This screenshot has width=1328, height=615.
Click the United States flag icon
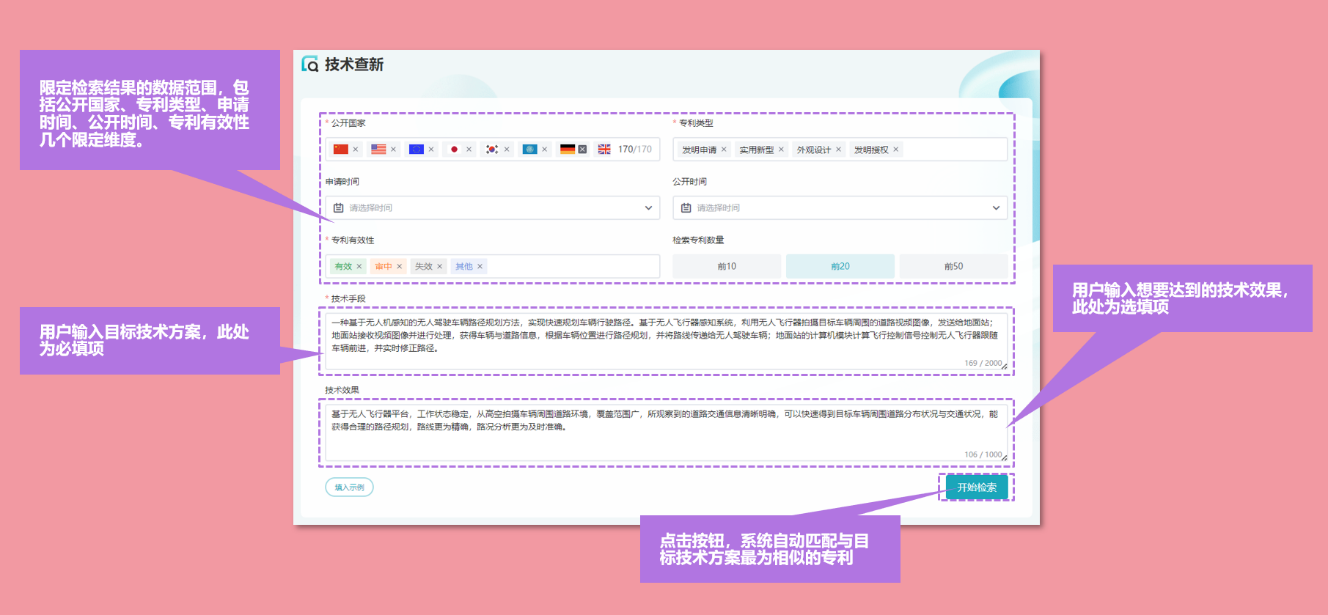click(x=378, y=149)
